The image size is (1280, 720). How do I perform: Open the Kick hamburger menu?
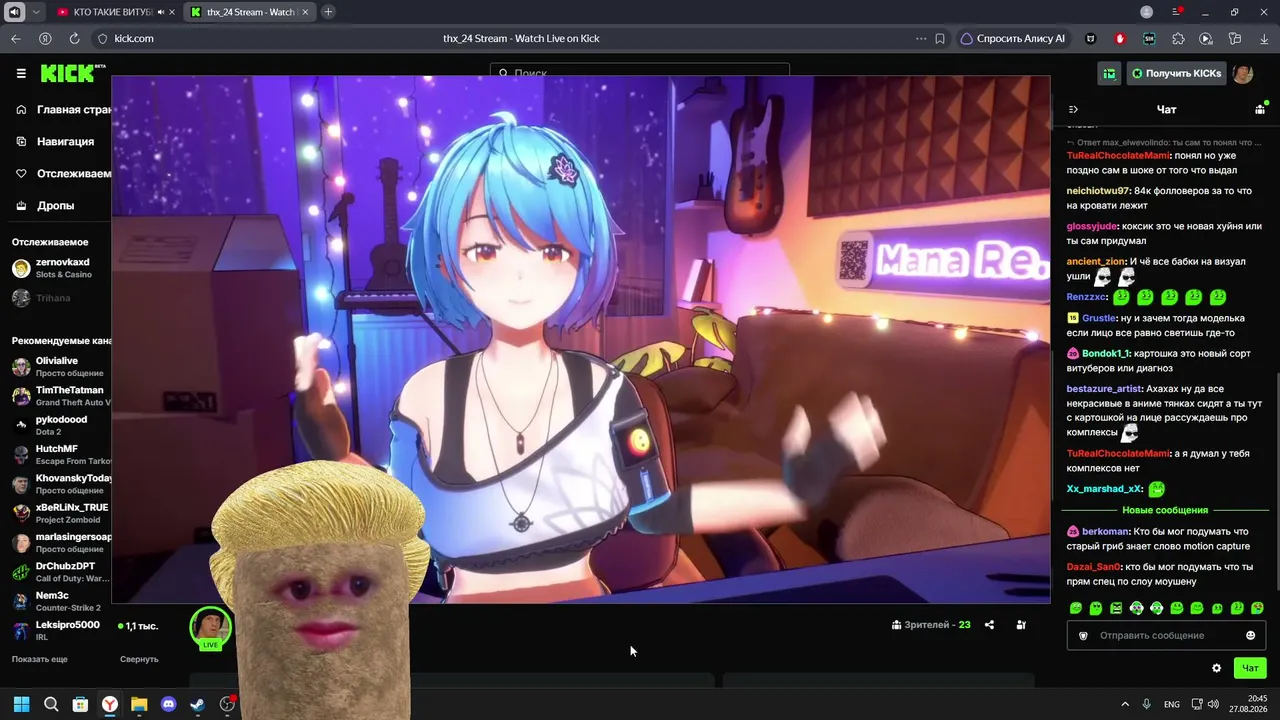[x=21, y=73]
